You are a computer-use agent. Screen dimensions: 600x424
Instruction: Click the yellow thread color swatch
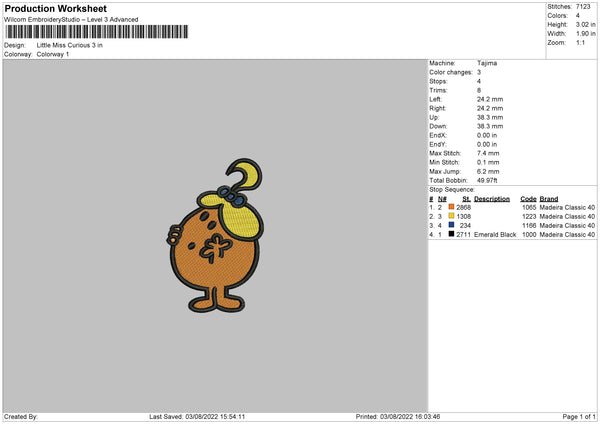point(451,216)
